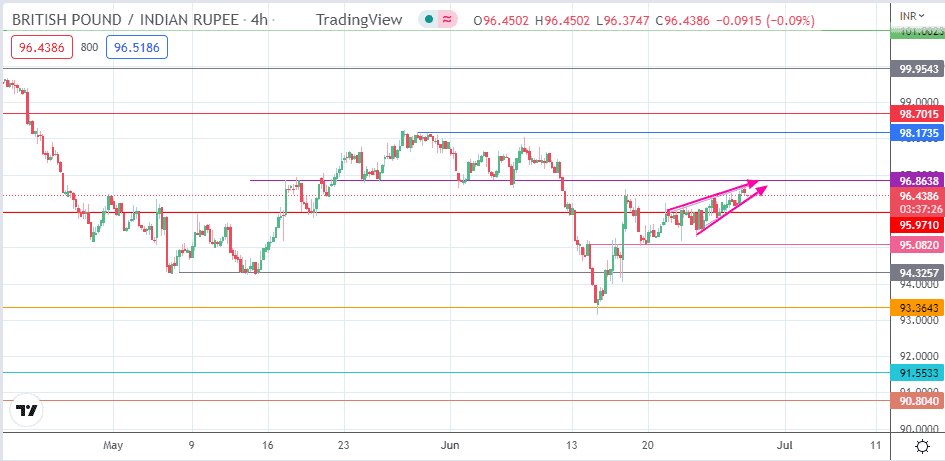The height and width of the screenshot is (461, 945).
Task: Select the red 98.7015 price label
Action: 915,113
